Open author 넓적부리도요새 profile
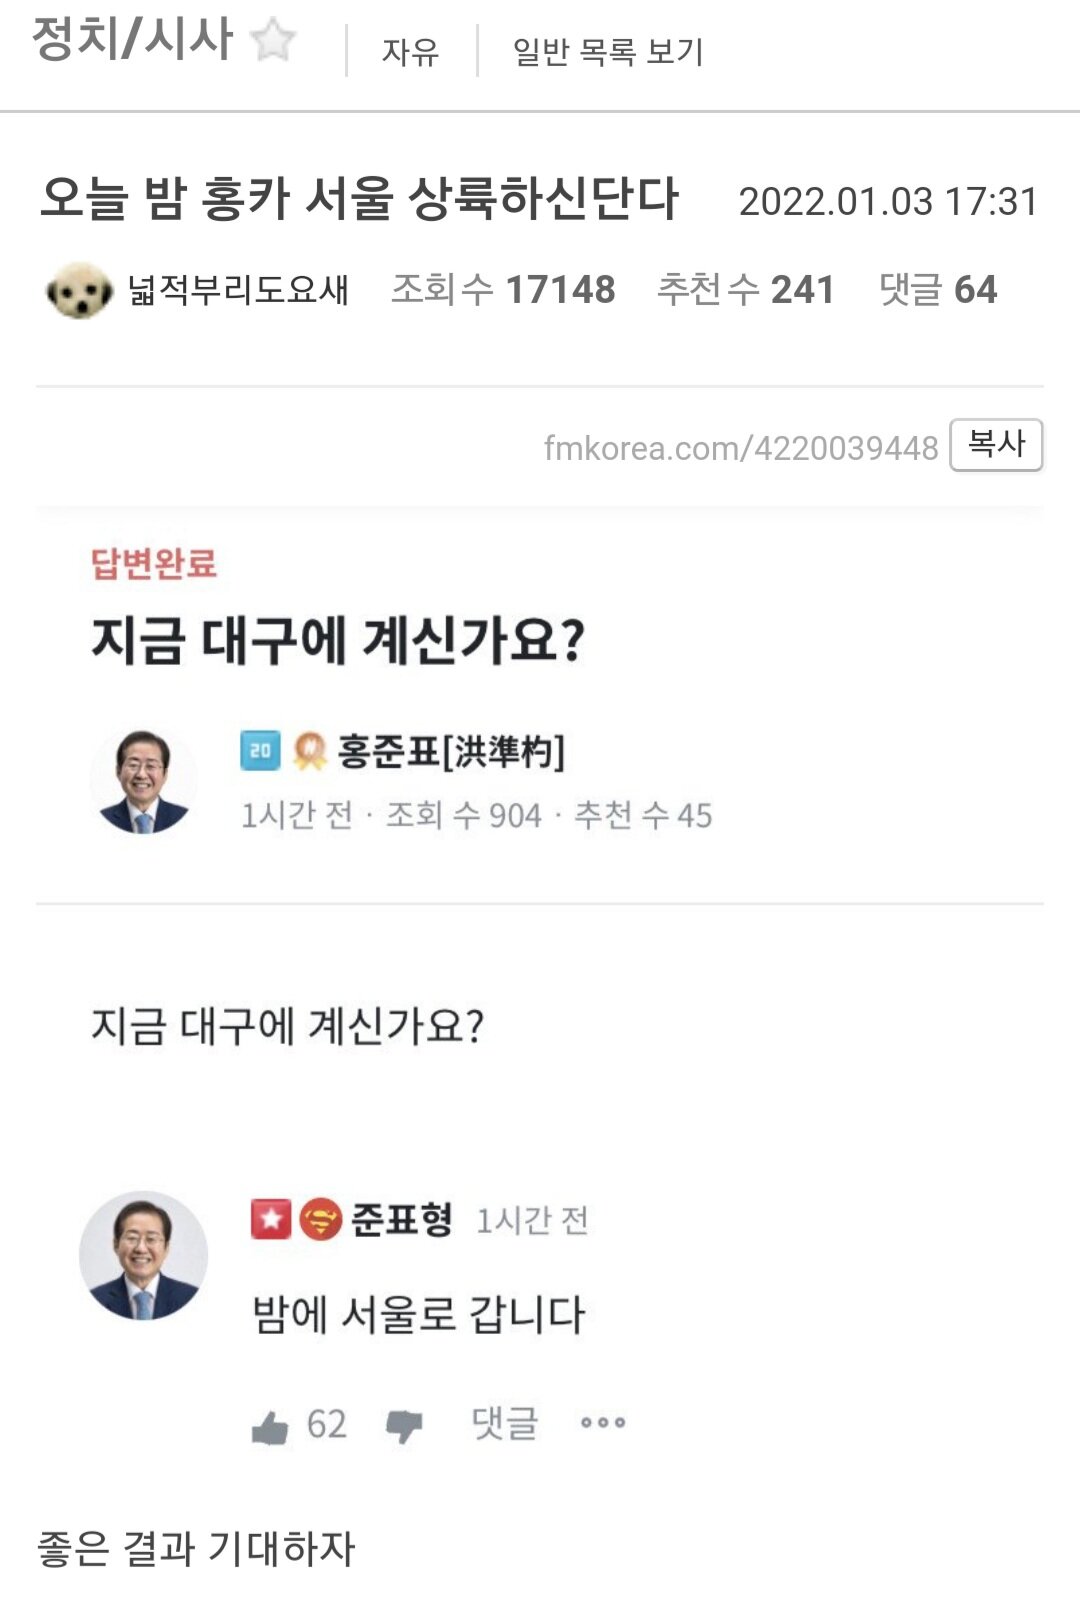The image size is (1080, 1610). click(238, 290)
